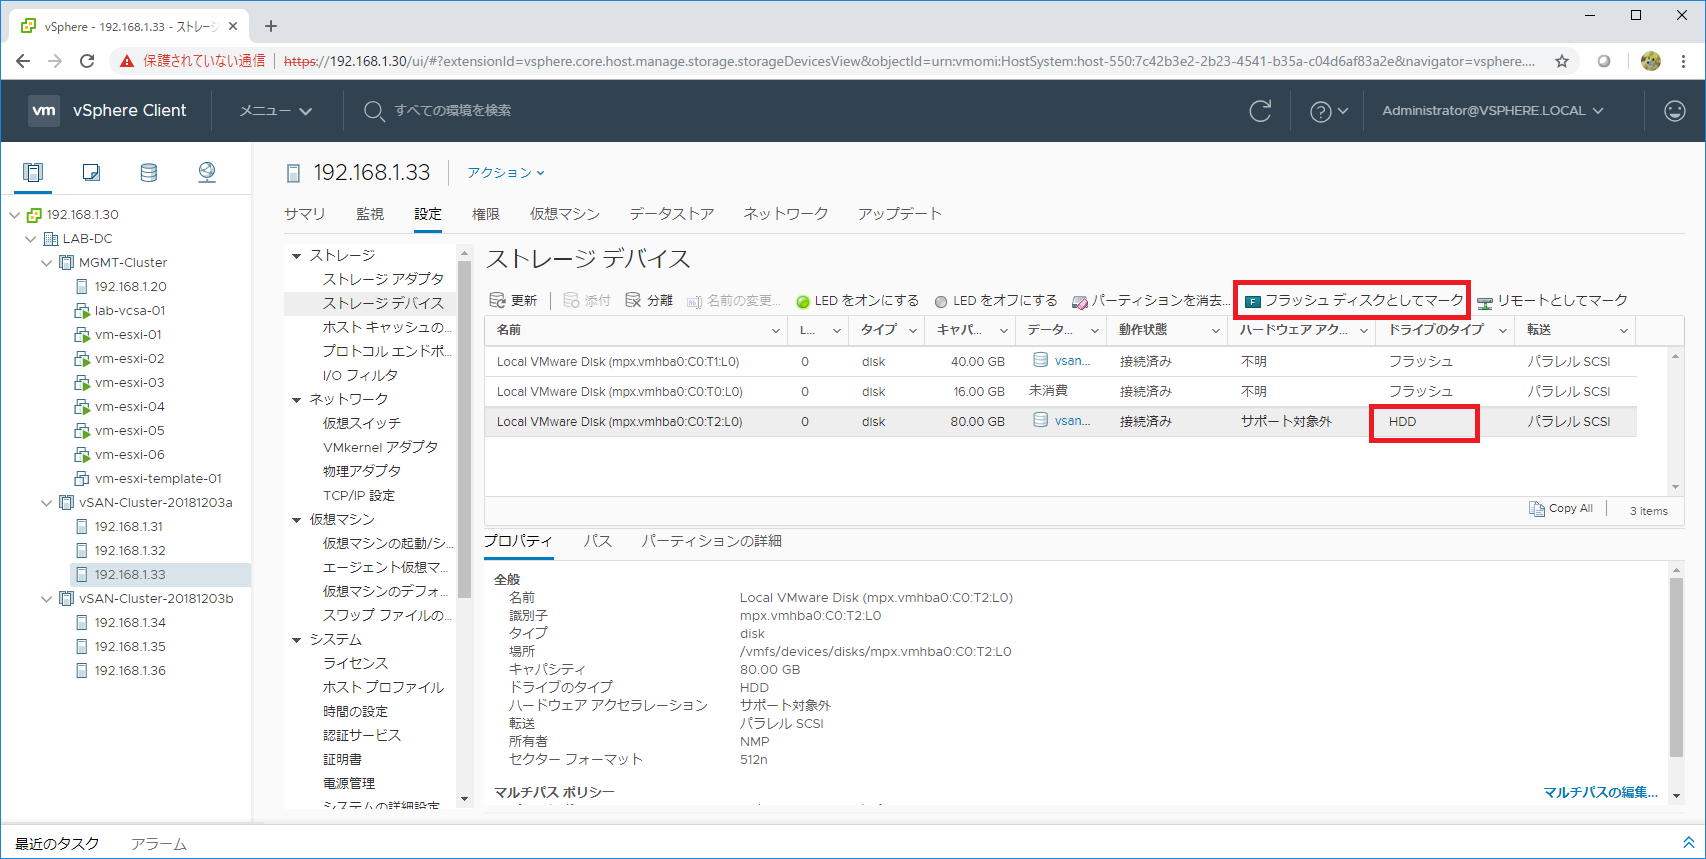The height and width of the screenshot is (859, 1706).
Task: Close the vSphere browser tab
Action: [x=233, y=26]
